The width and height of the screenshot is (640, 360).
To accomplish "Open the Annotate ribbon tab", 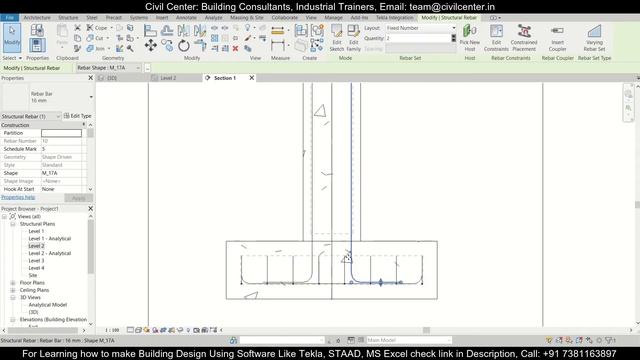I will pyautogui.click(x=186, y=18).
